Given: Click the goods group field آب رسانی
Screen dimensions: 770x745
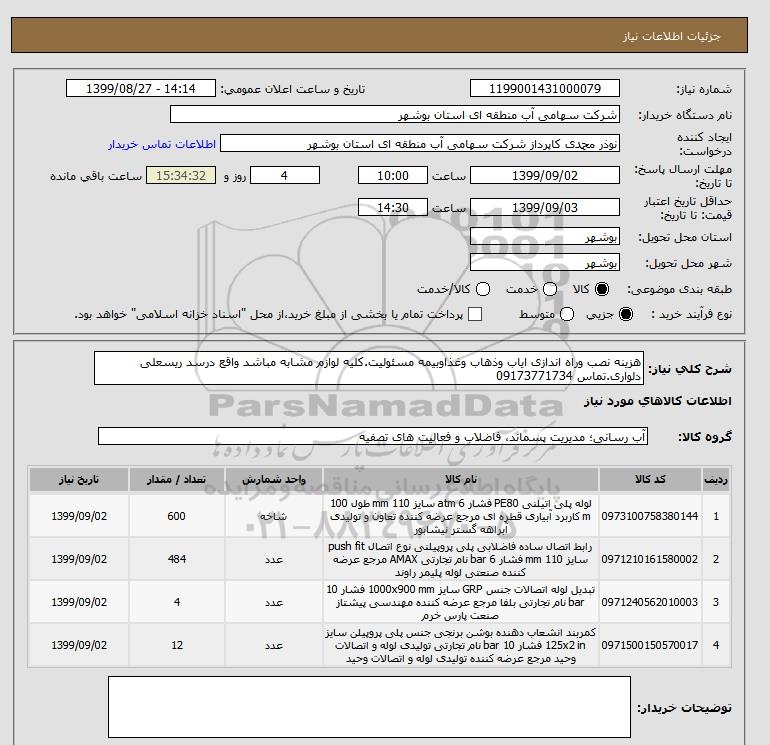Looking at the screenshot, I should [x=373, y=436].
